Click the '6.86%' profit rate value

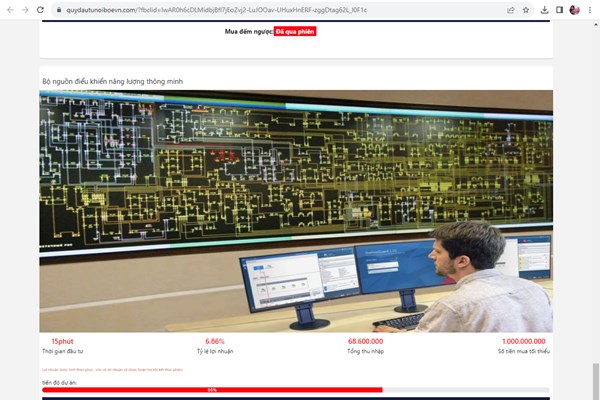[x=215, y=341]
